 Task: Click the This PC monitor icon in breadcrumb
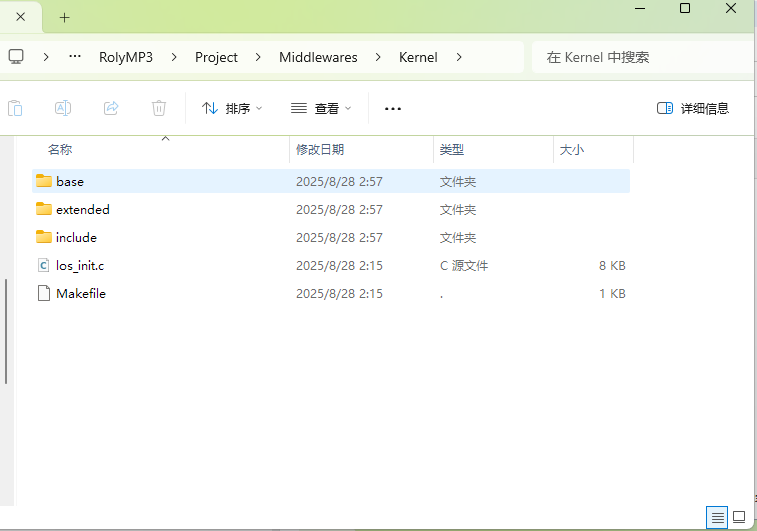[16, 57]
